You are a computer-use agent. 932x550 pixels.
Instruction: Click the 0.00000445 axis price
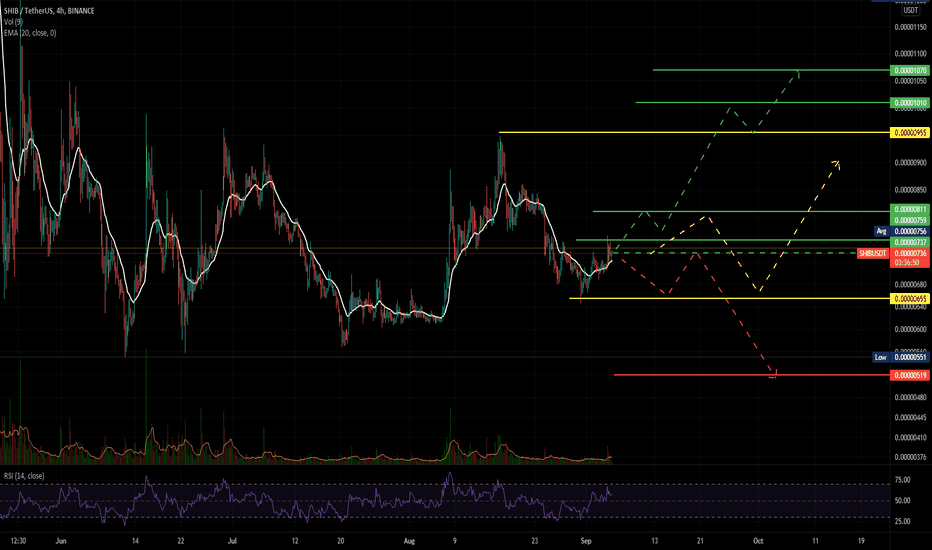click(911, 417)
